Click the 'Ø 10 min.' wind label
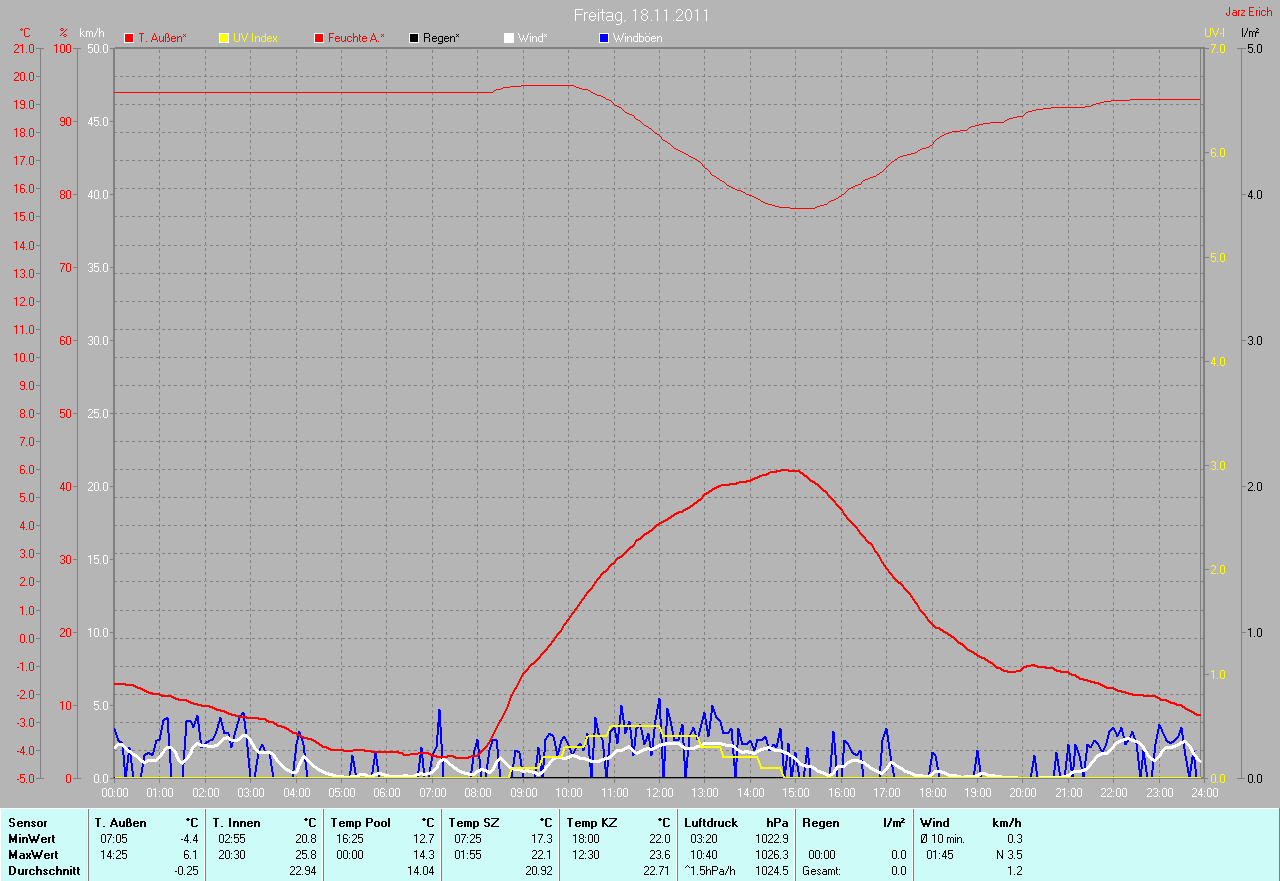 pos(942,839)
